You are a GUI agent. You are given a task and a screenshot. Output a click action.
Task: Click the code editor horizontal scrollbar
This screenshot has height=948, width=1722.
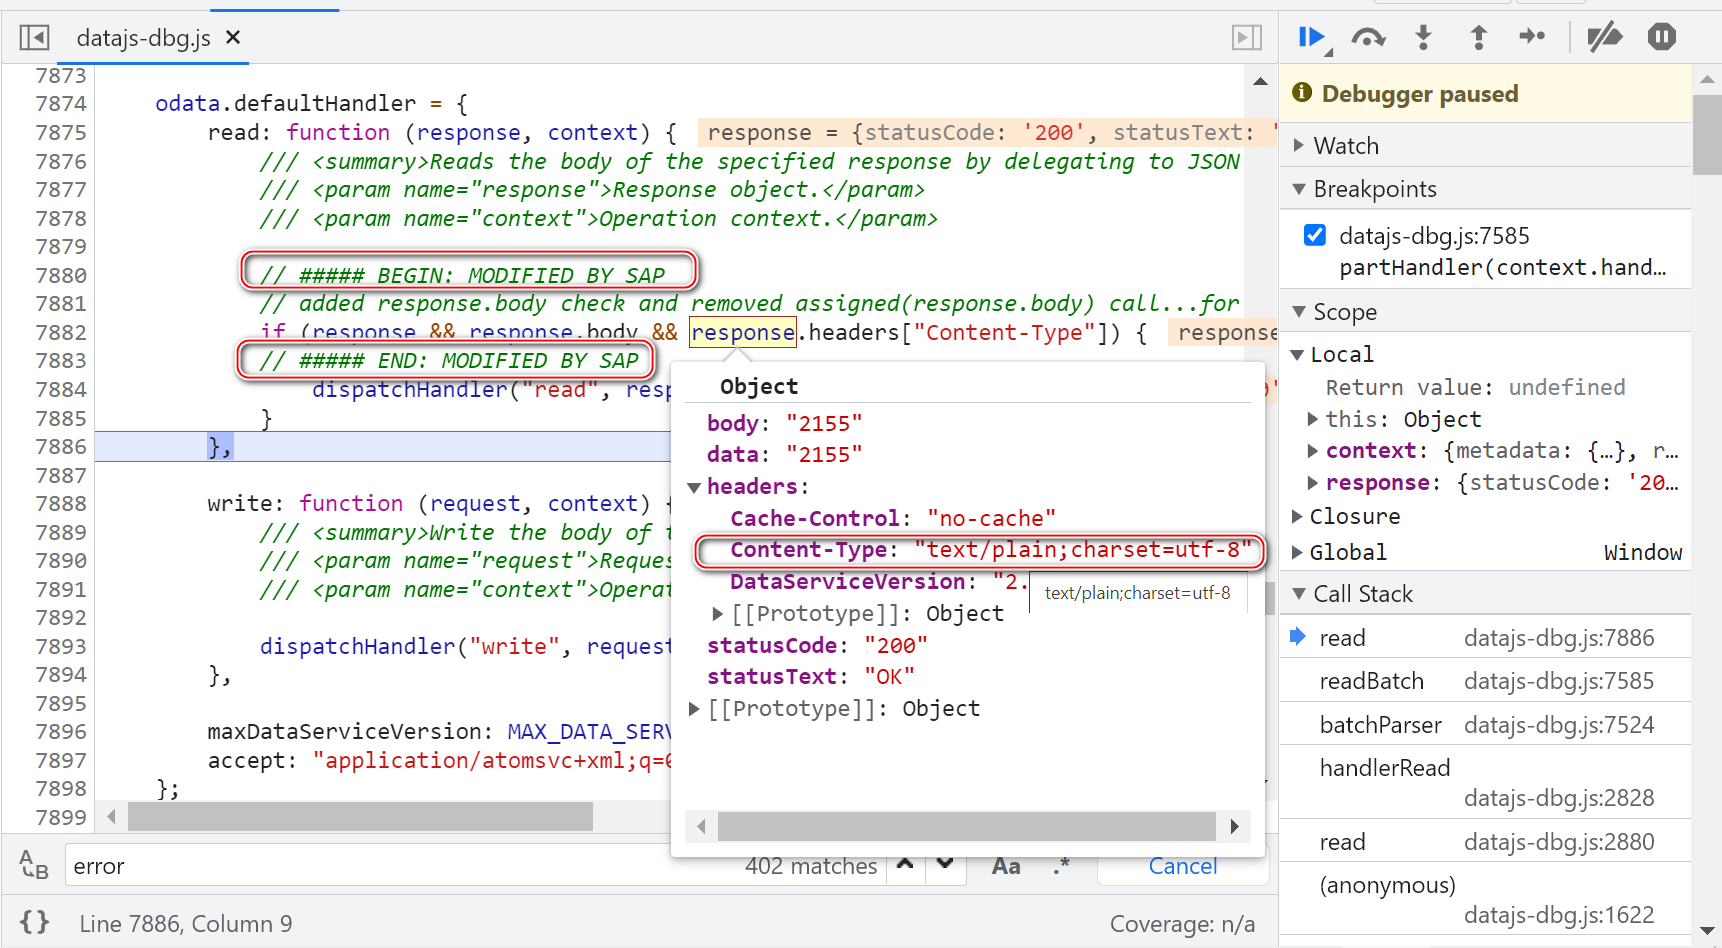360,817
